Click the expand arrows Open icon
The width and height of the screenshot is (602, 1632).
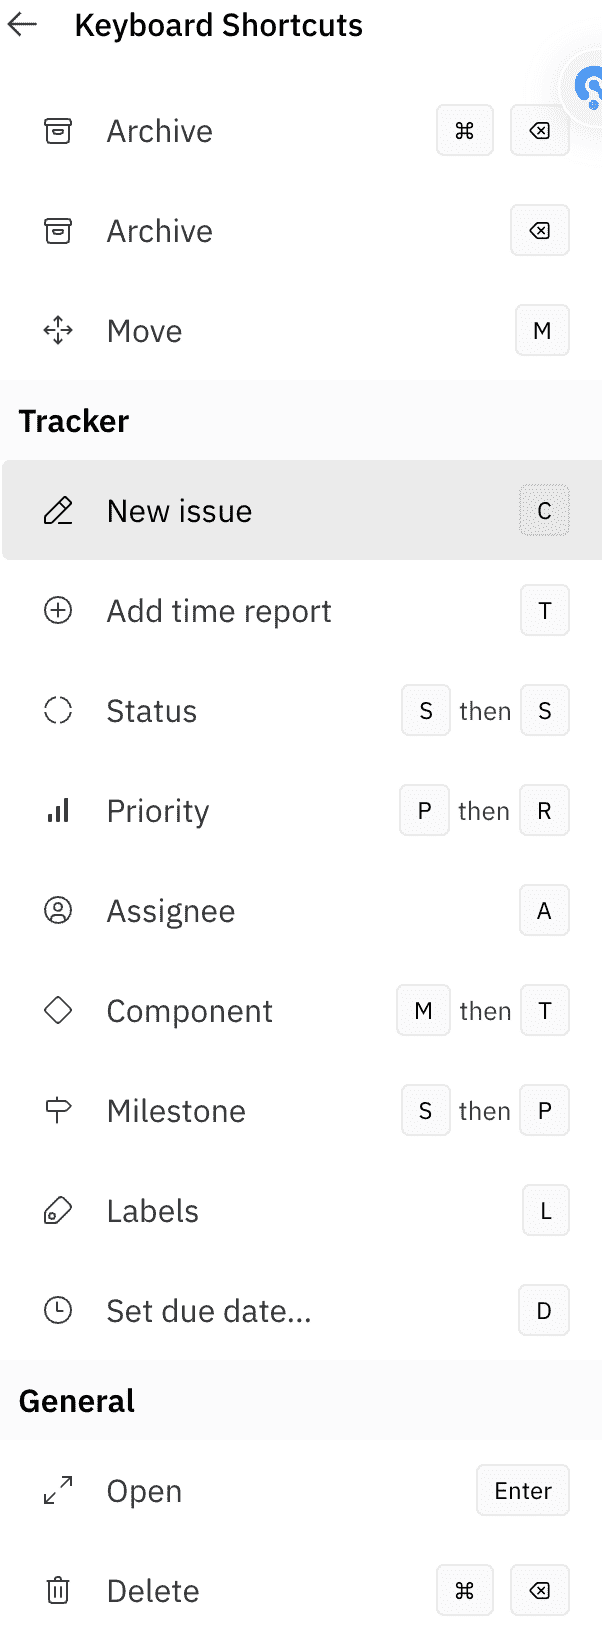58,1491
